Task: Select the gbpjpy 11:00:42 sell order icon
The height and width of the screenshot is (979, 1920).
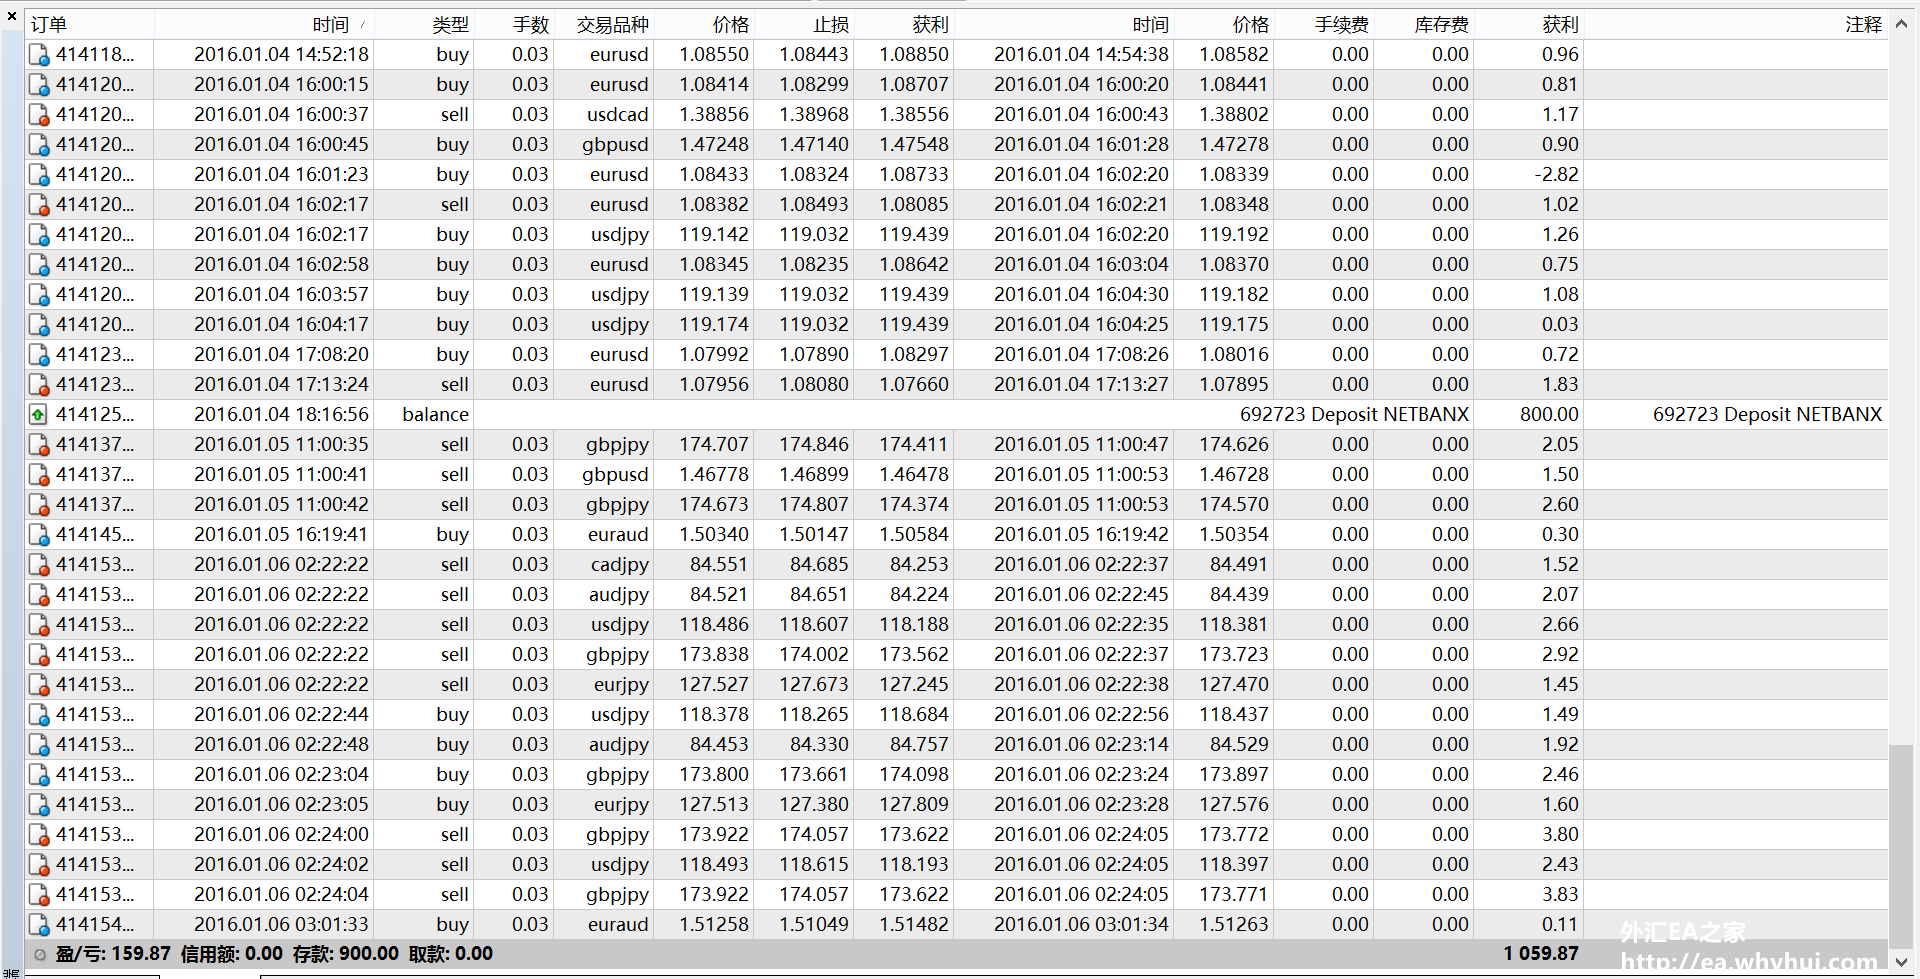Action: [39, 505]
